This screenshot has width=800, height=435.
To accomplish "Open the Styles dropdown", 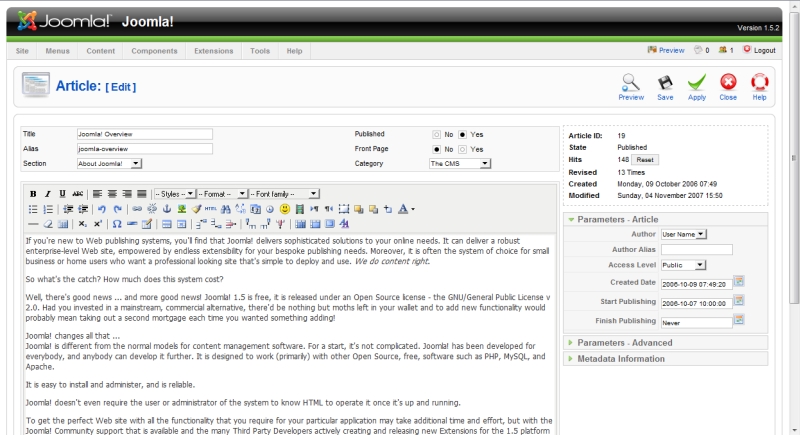I will click(174, 194).
